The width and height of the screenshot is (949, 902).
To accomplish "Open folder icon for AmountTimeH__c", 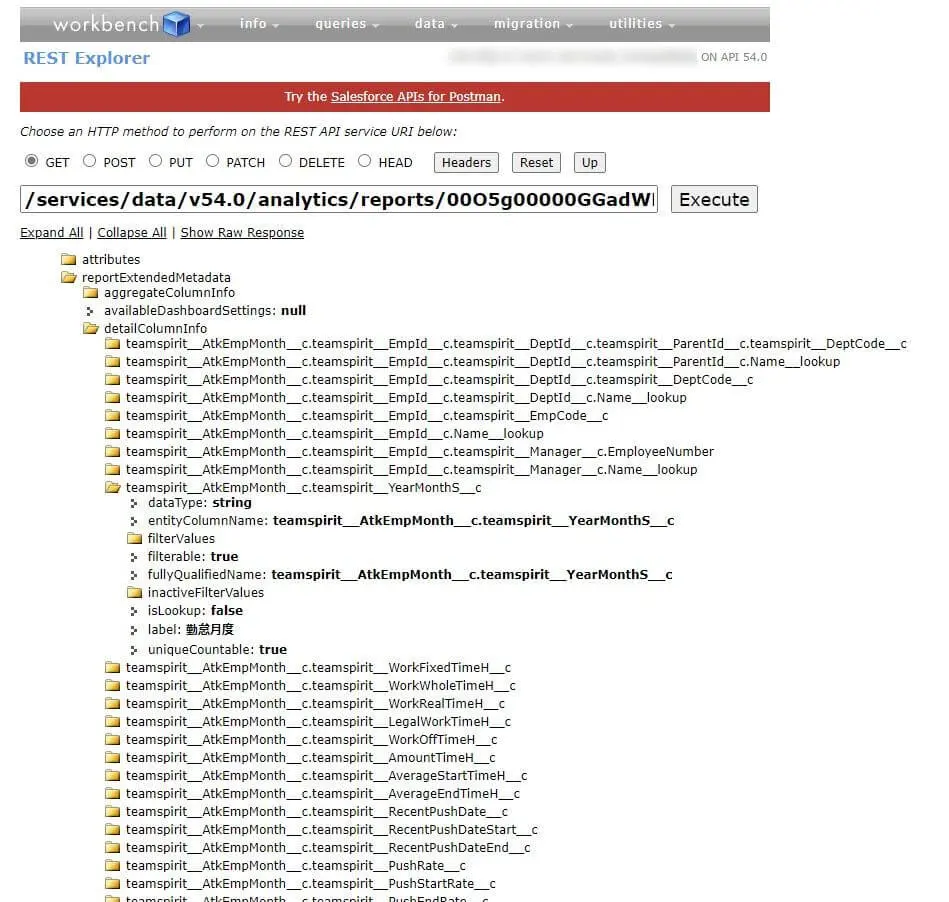I will coord(113,758).
